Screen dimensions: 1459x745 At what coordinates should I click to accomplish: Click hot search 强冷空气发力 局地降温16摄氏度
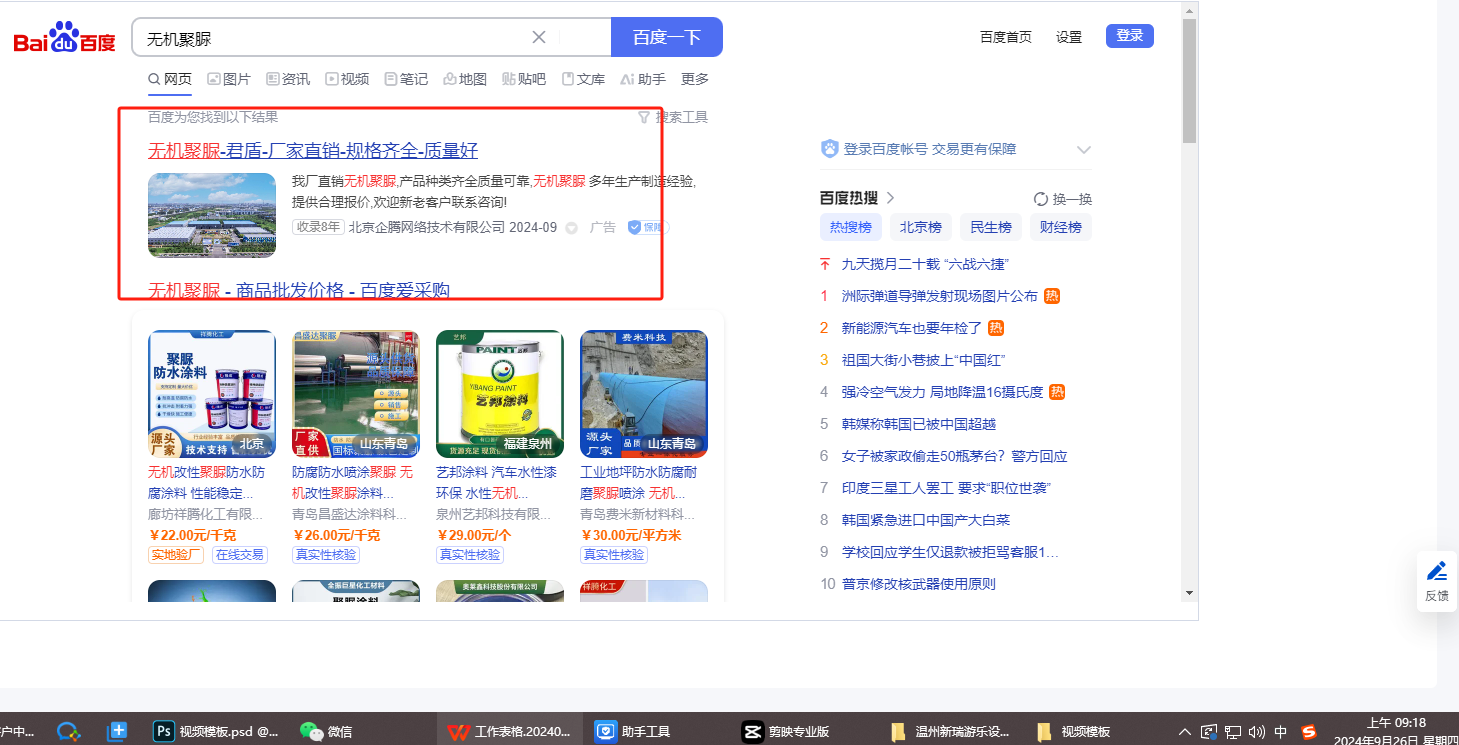(943, 392)
